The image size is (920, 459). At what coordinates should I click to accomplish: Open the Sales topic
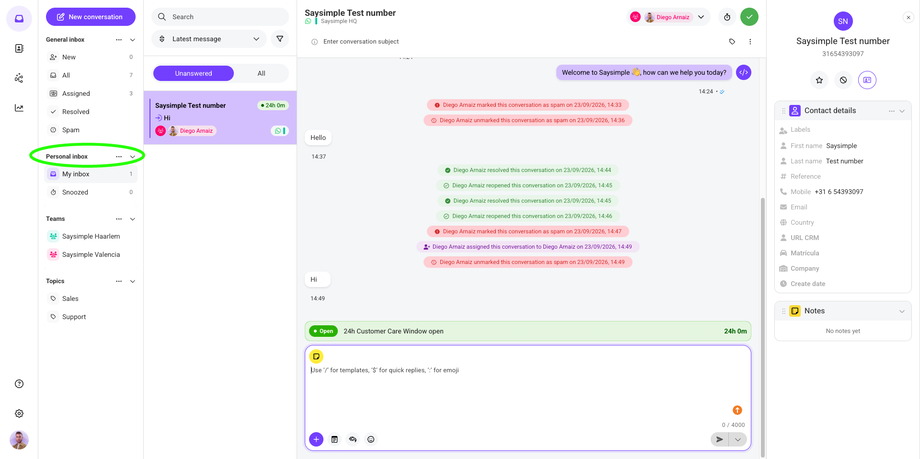tap(91, 299)
